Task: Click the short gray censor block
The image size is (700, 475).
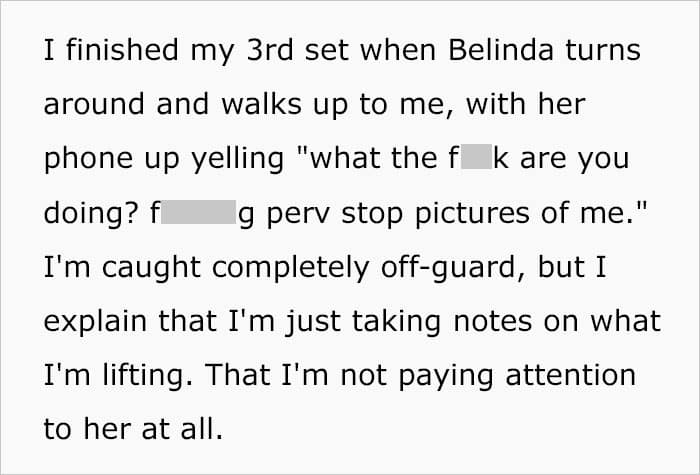Action: click(x=476, y=157)
